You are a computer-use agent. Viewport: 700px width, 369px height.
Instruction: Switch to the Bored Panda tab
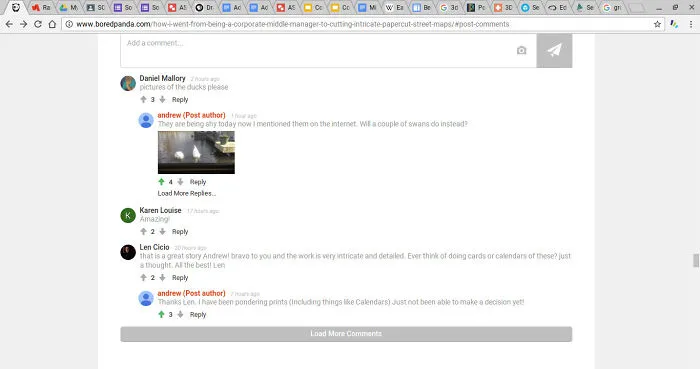click(x=16, y=8)
